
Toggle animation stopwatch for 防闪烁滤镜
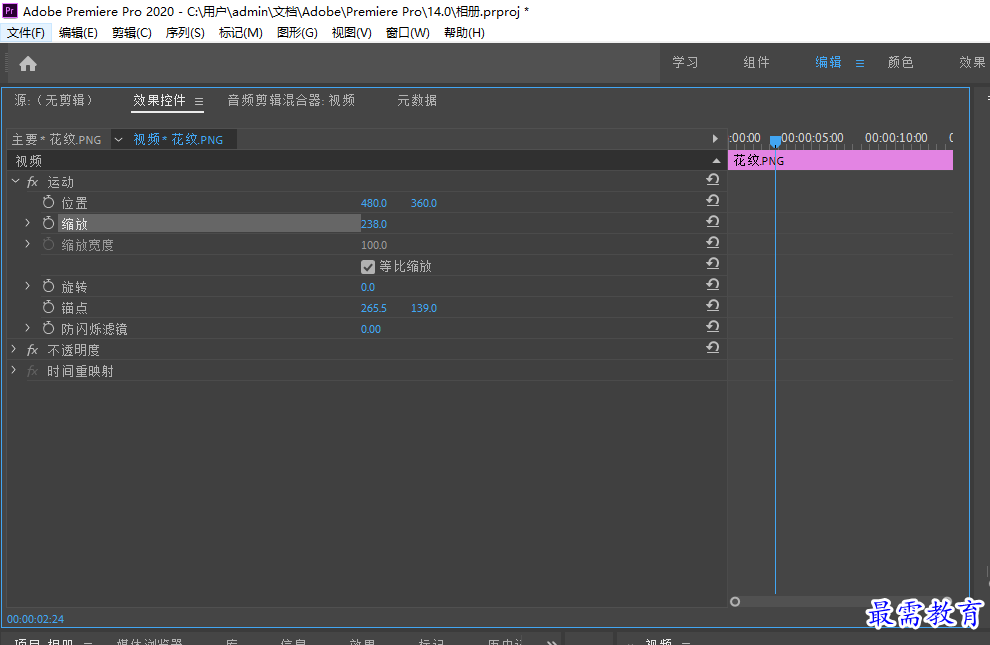click(x=49, y=328)
